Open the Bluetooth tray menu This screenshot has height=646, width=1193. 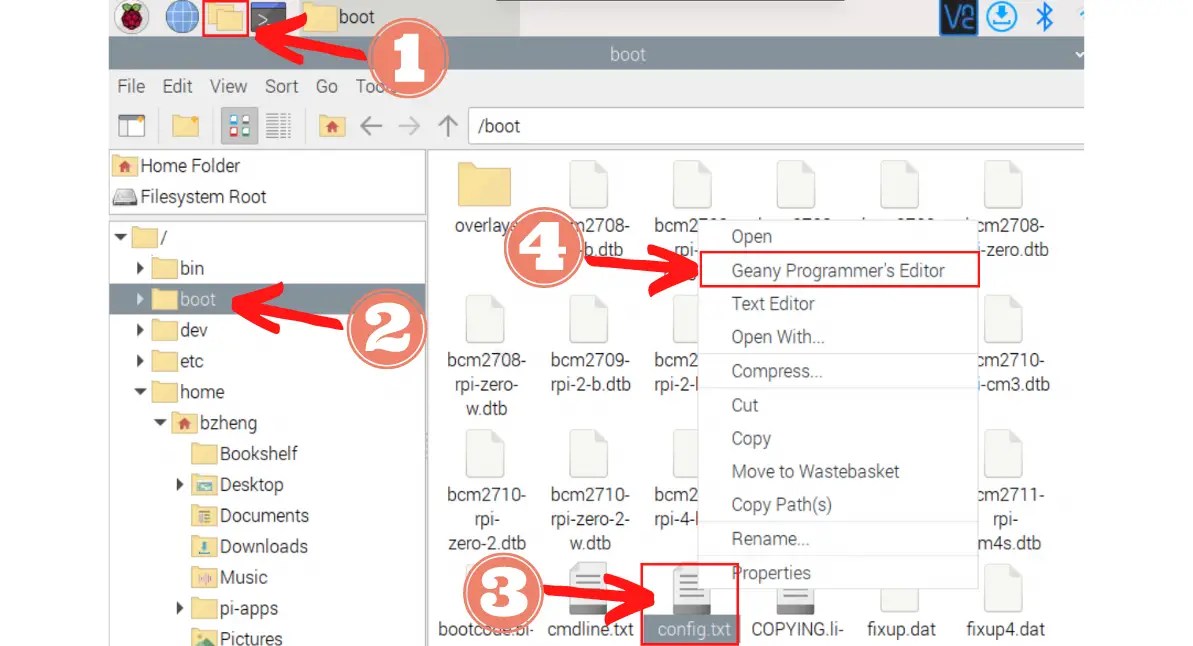click(x=1045, y=17)
